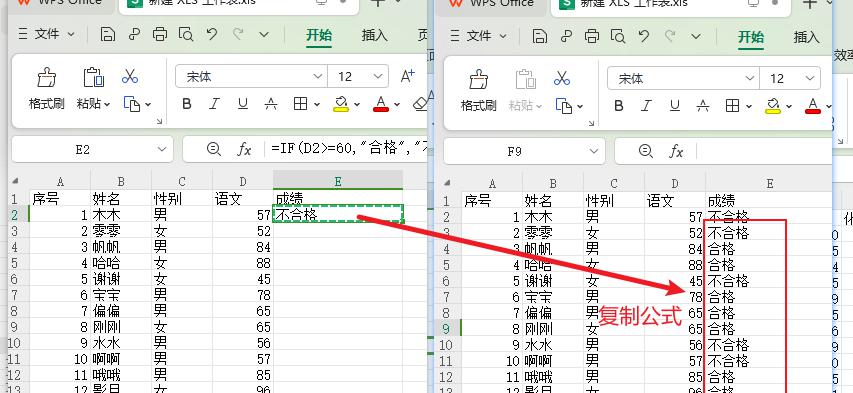This screenshot has width=853, height=393.
Task: Open print preview in right window
Action: 618,36
